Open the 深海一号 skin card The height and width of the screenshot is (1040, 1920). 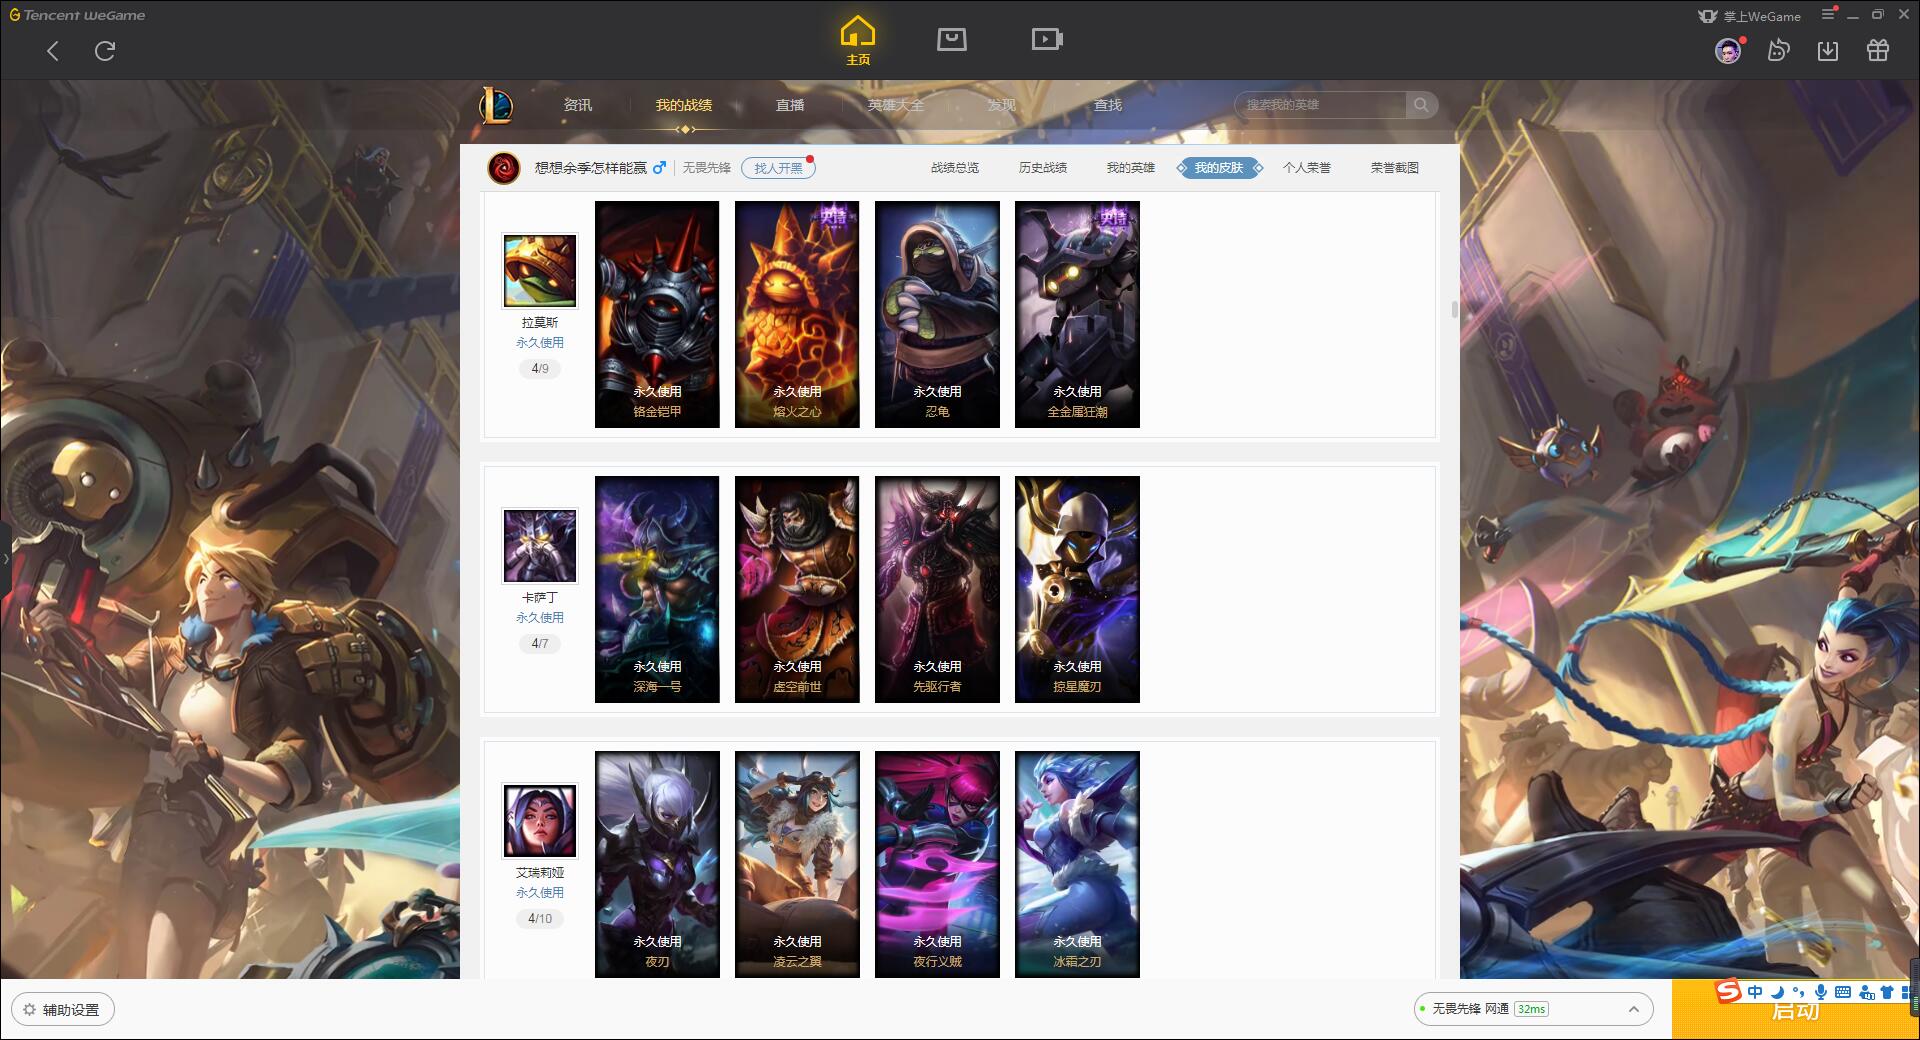(x=657, y=589)
